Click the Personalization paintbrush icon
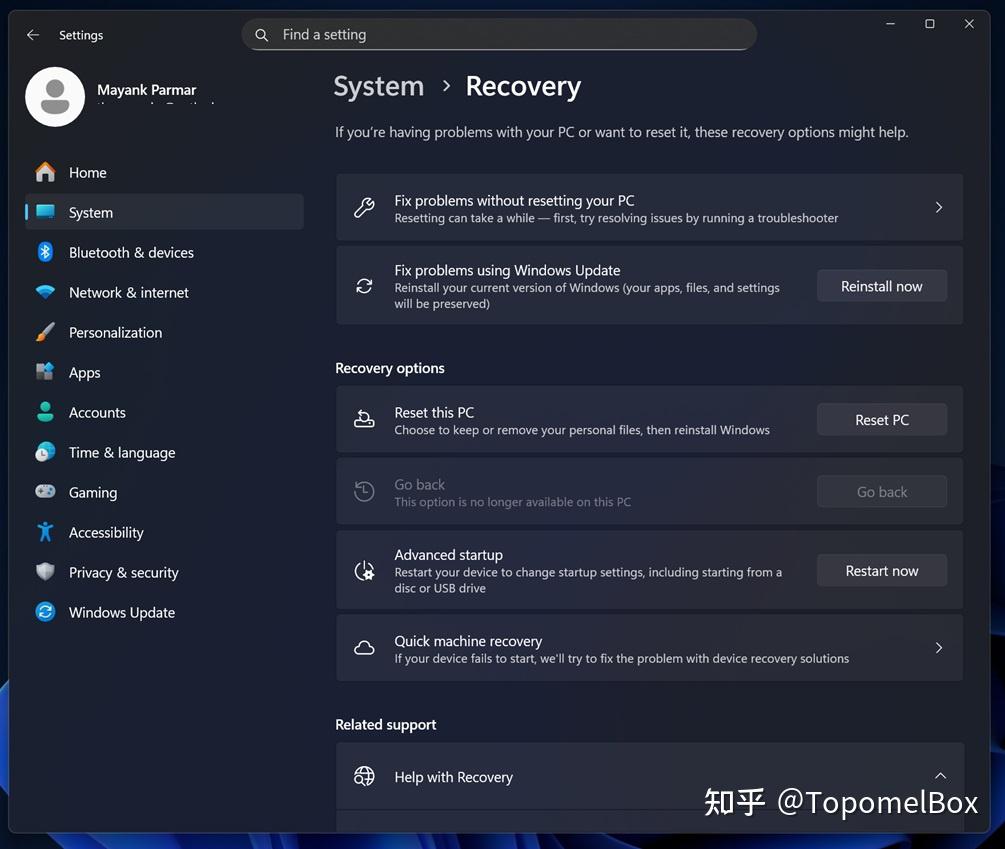The image size is (1005, 849). 45,333
